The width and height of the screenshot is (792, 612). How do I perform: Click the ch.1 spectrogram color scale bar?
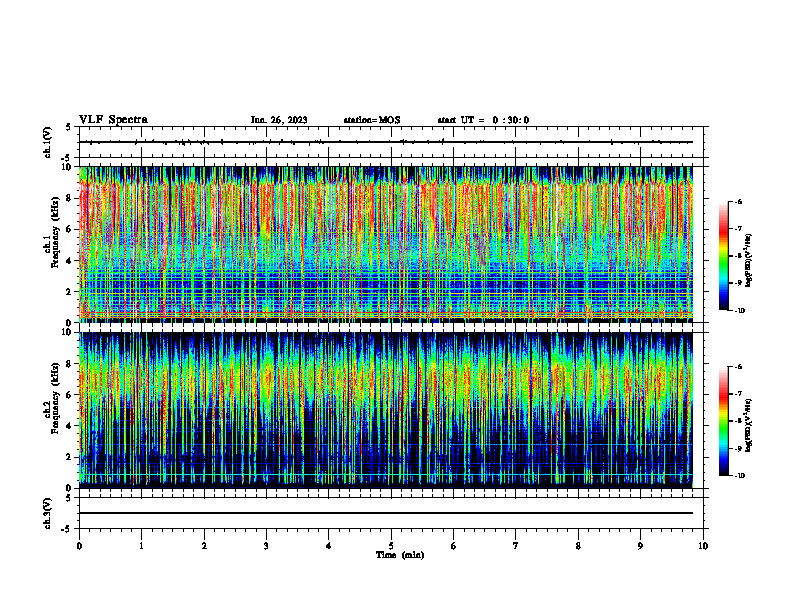point(723,256)
